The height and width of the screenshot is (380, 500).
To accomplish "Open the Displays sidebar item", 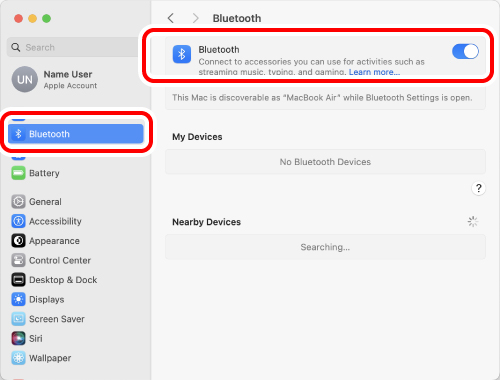I will [x=47, y=299].
